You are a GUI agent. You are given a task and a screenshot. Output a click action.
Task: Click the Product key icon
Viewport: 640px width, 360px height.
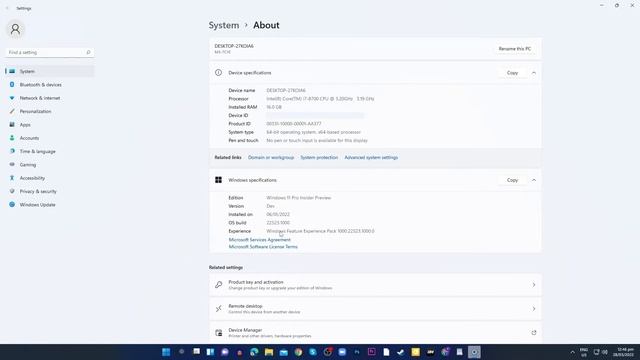click(219, 285)
